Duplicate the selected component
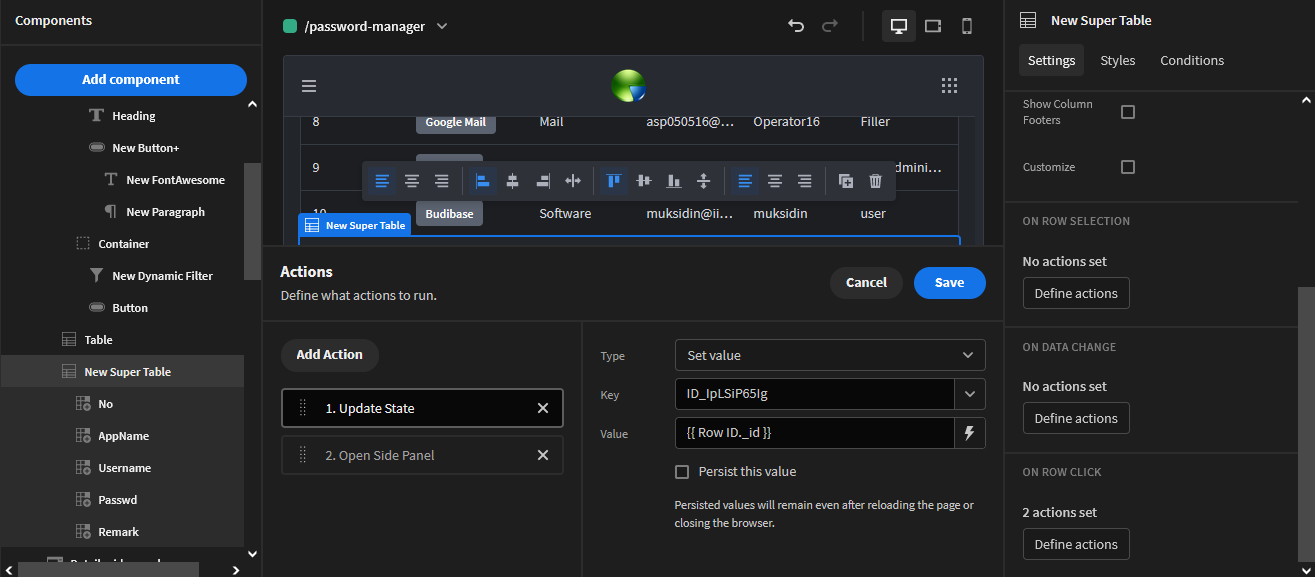The image size is (1315, 577). [846, 181]
